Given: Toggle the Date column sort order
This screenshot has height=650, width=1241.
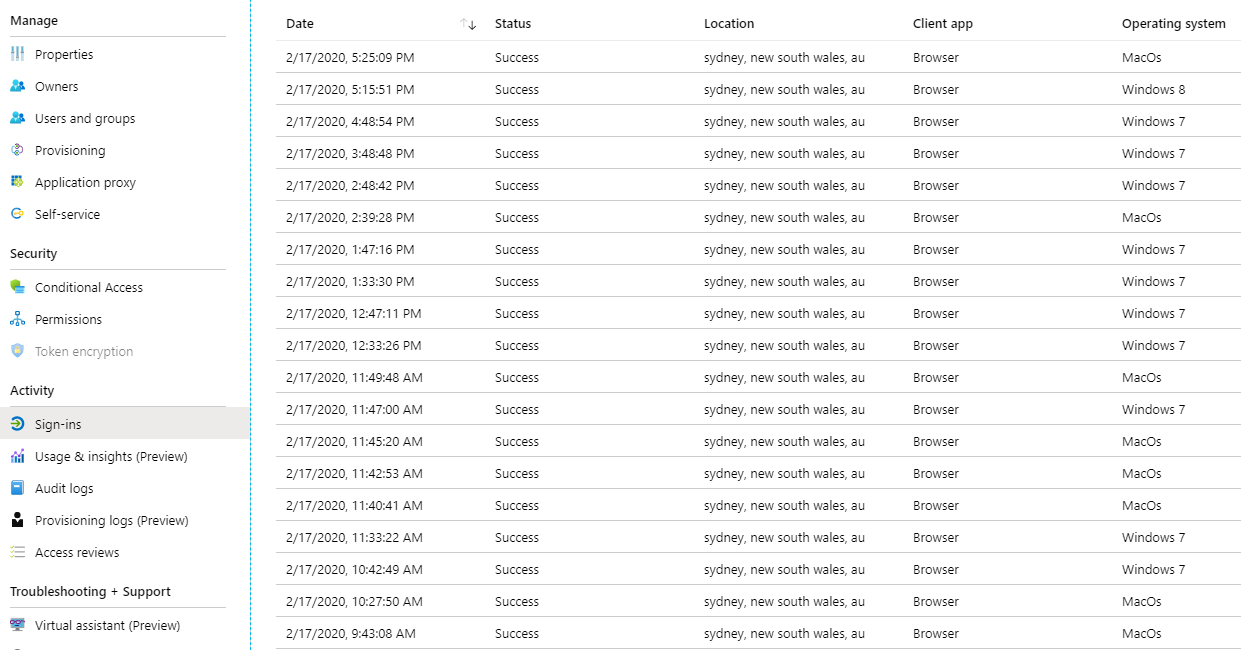Looking at the screenshot, I should [466, 23].
